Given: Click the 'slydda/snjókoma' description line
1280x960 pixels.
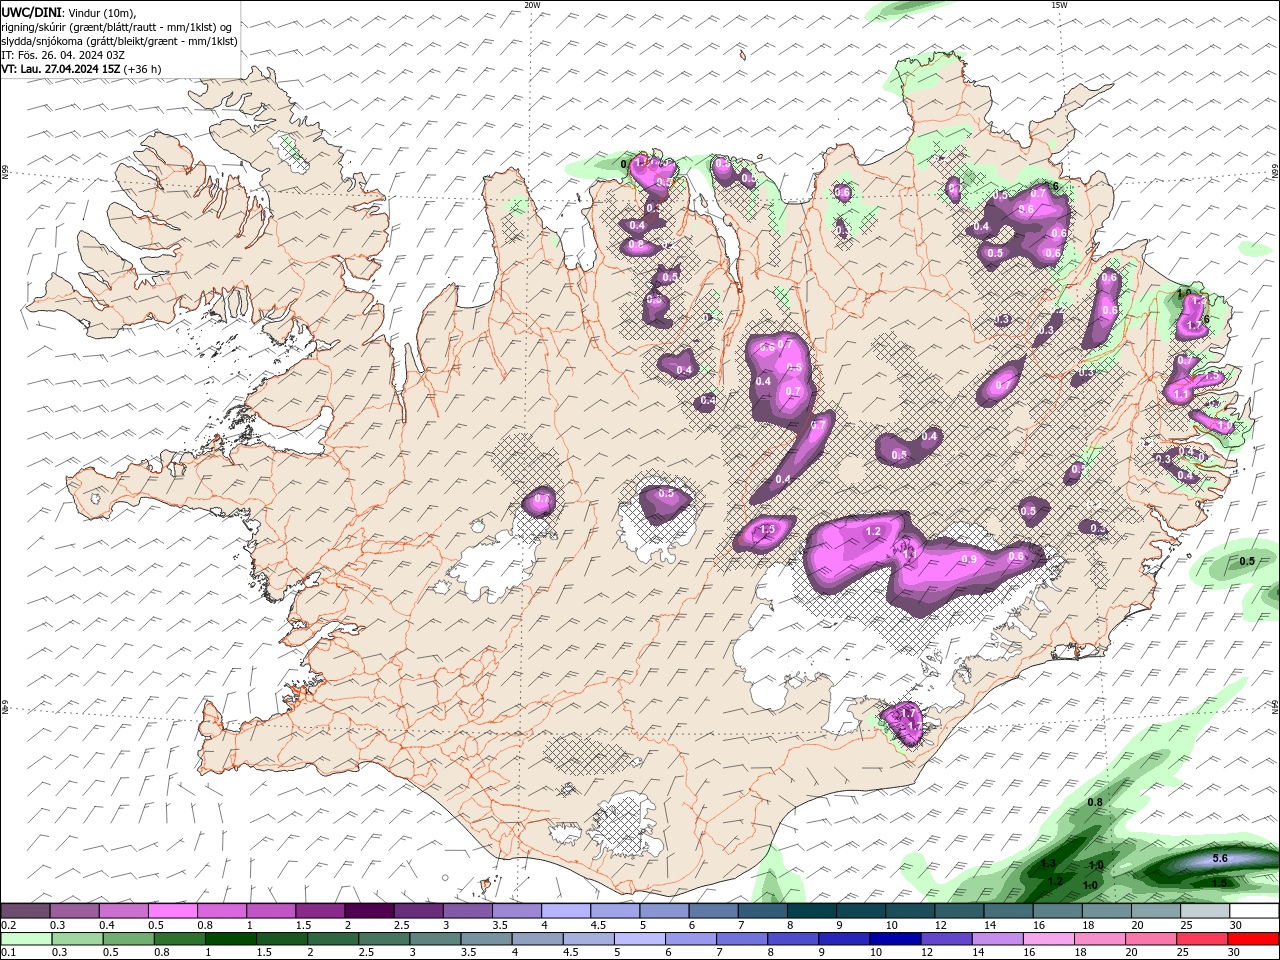Looking at the screenshot, I should point(120,41).
